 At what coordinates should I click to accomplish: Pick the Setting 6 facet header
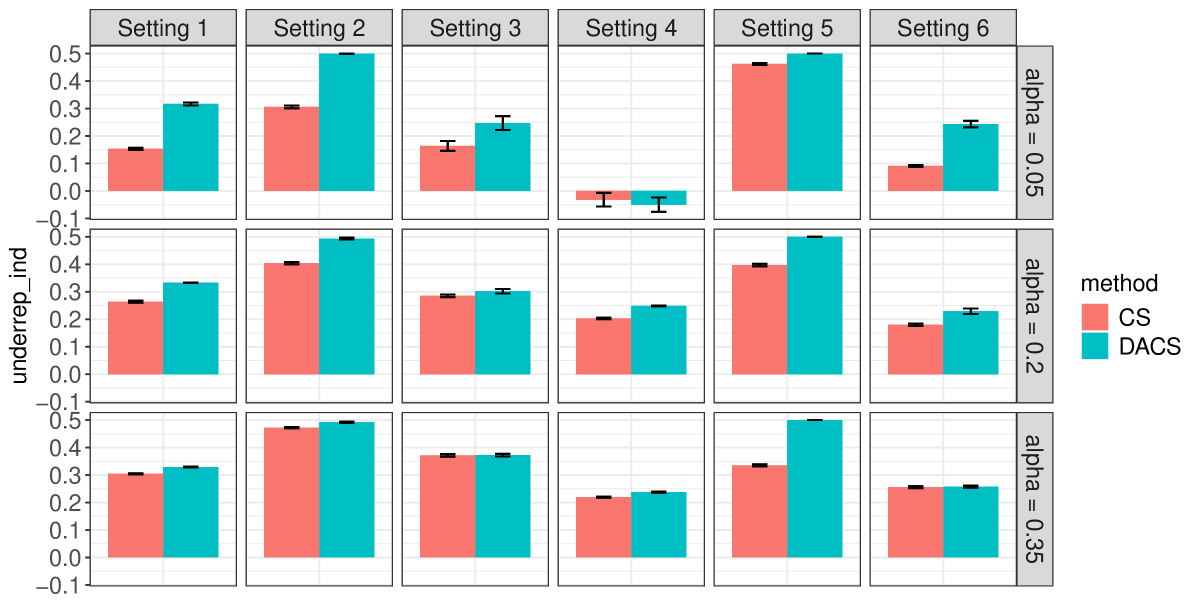tap(943, 28)
